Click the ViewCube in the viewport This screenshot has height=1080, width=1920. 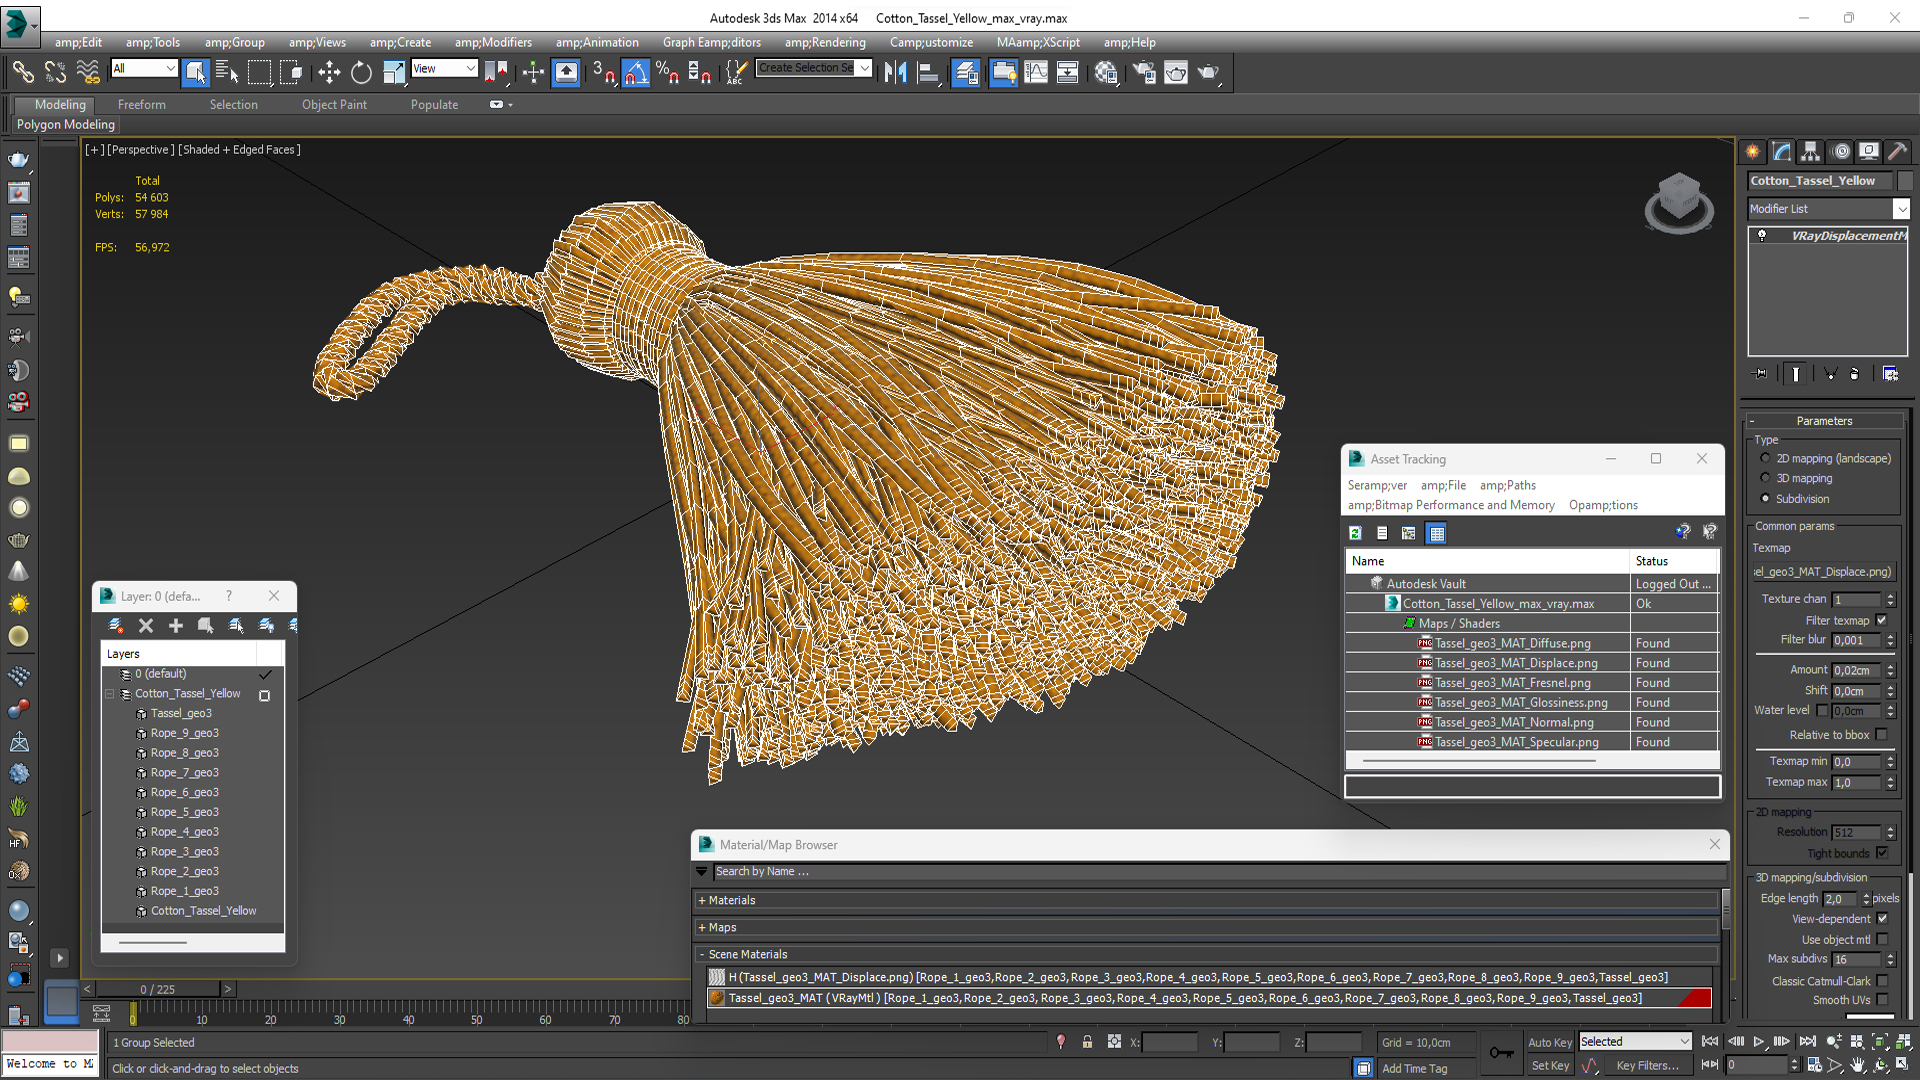(1679, 203)
